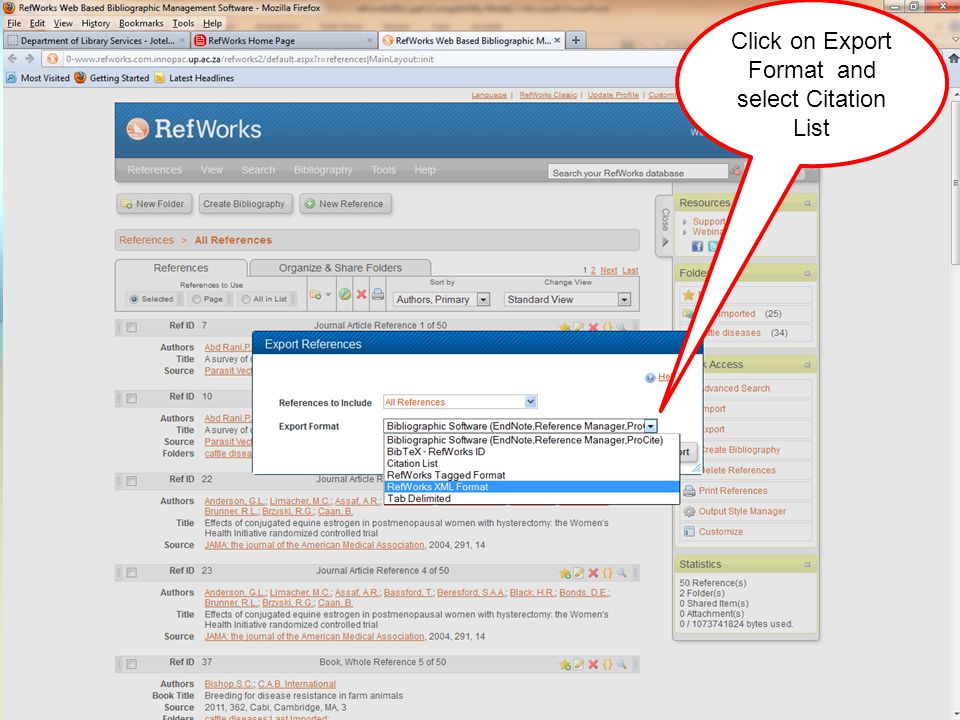Click the Firefox back arrow button
Image resolution: width=960 pixels, height=720 pixels.
coord(12,59)
